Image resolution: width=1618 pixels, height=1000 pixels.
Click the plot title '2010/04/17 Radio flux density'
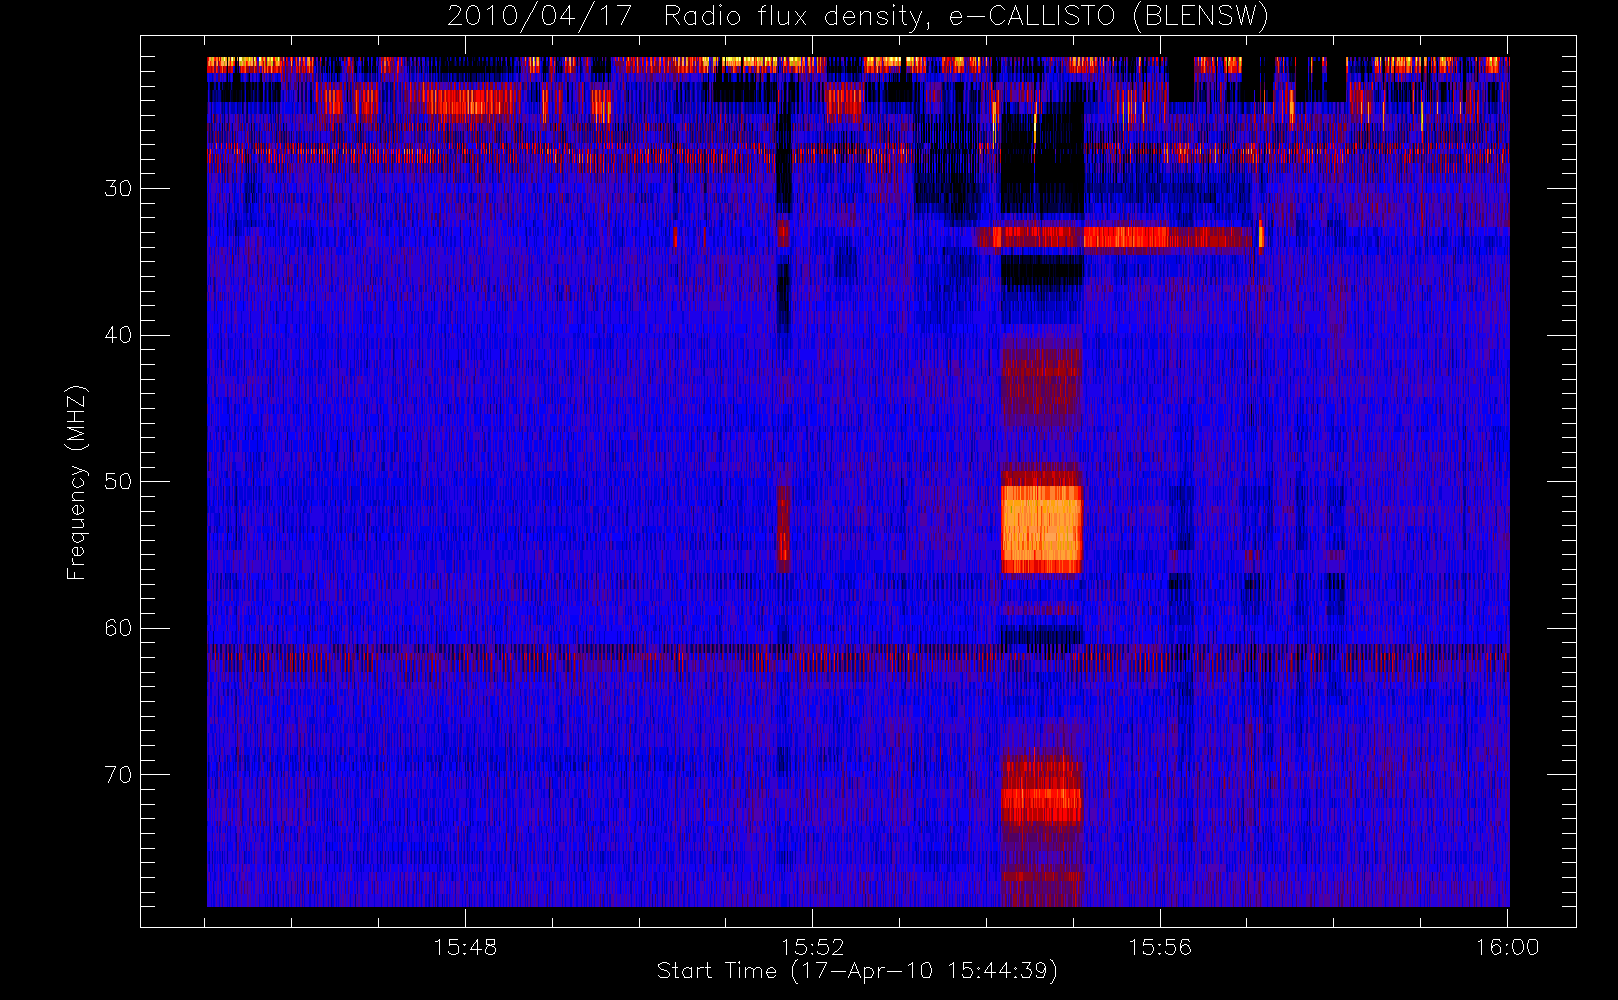coord(858,17)
